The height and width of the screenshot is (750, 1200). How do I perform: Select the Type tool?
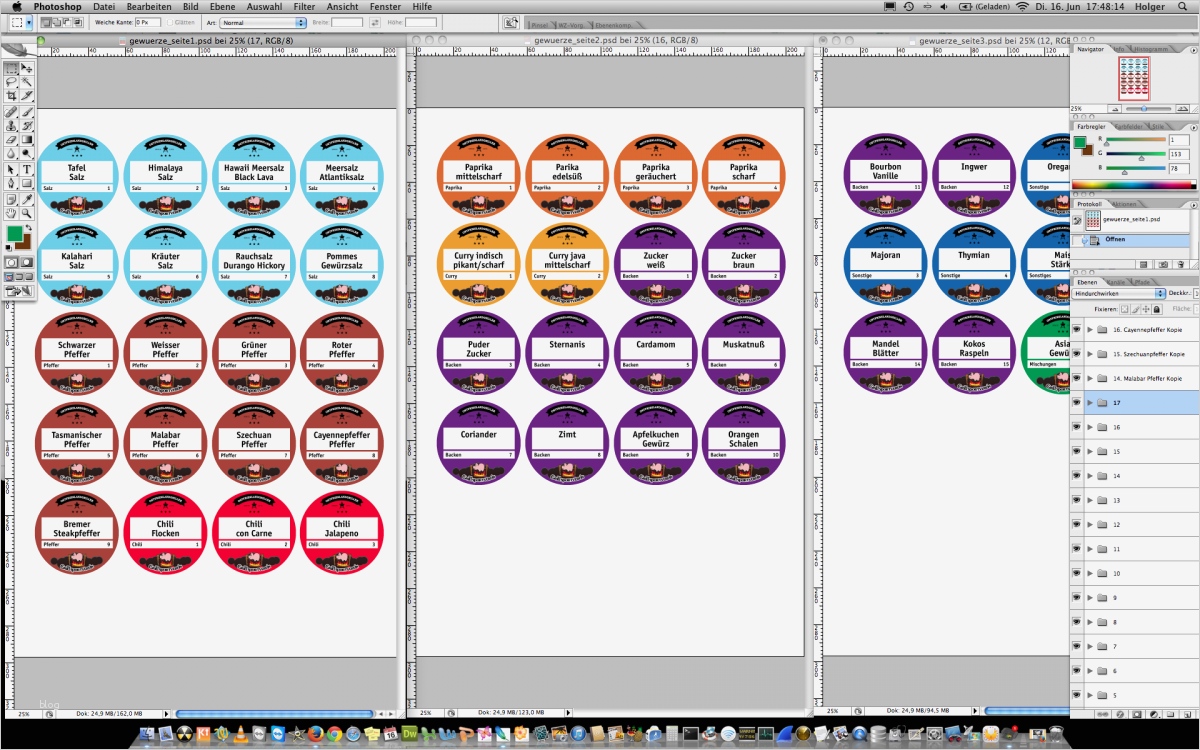(26, 170)
